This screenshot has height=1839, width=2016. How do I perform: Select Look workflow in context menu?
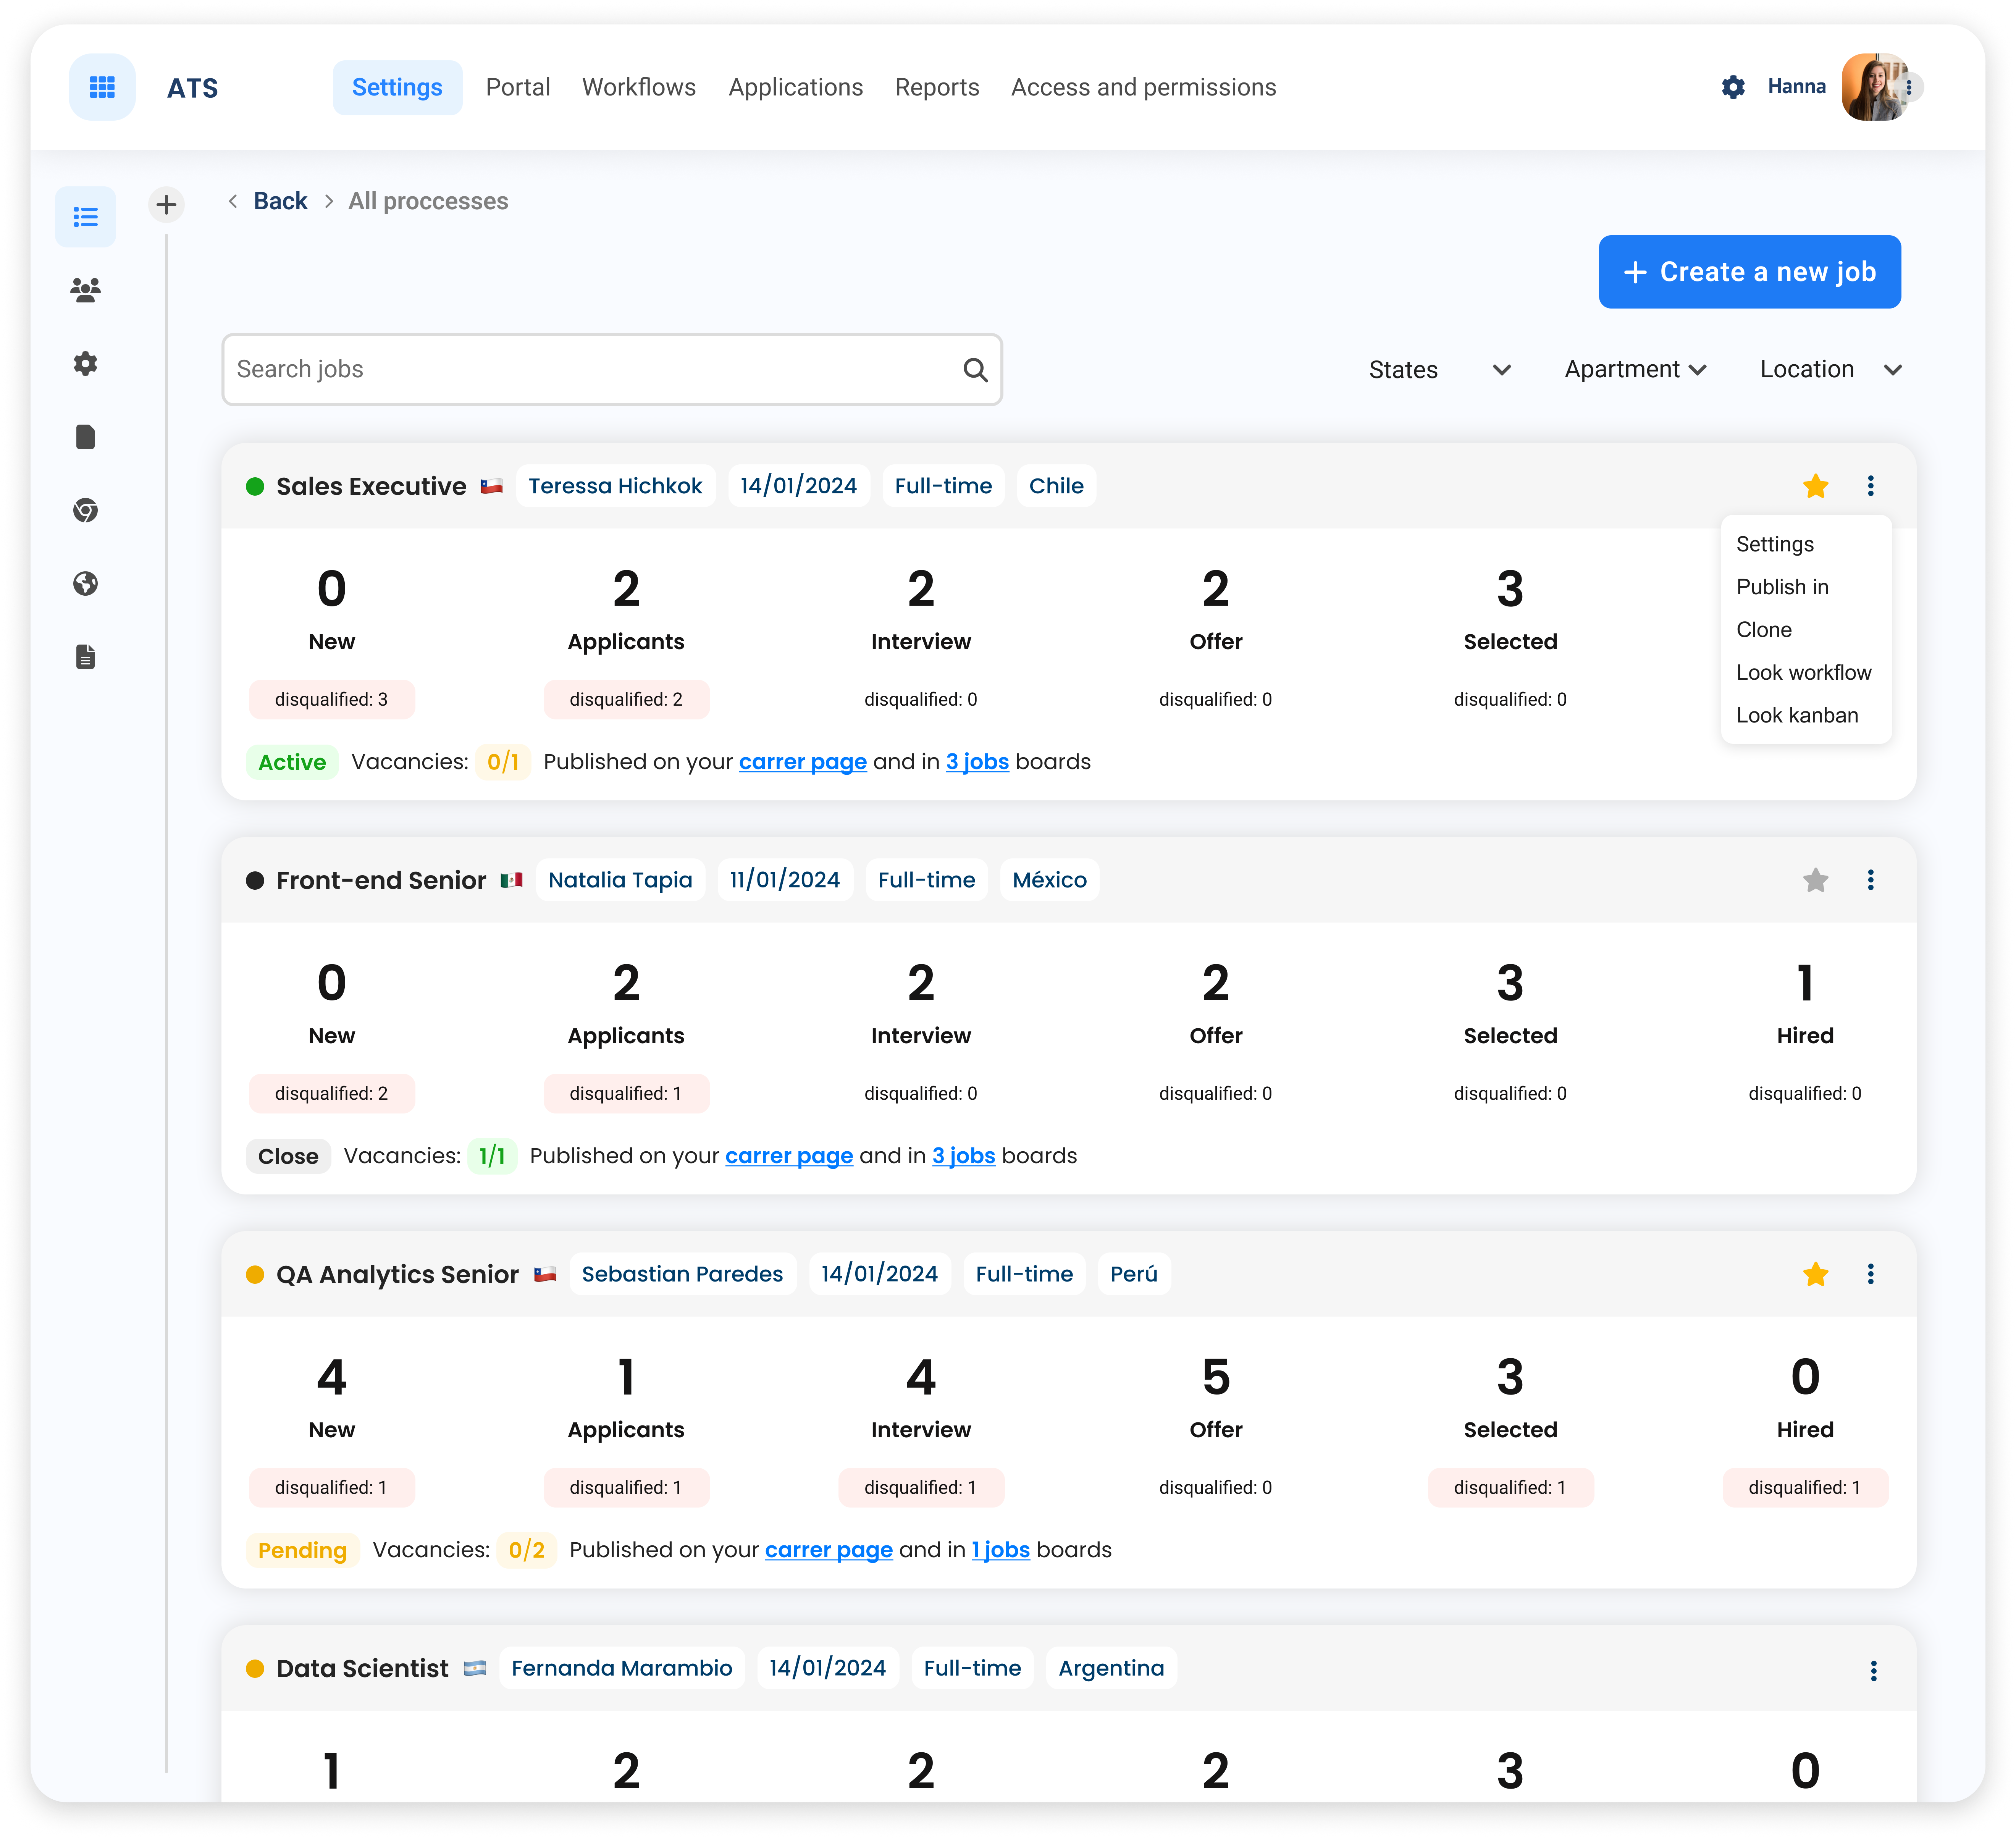pos(1804,673)
